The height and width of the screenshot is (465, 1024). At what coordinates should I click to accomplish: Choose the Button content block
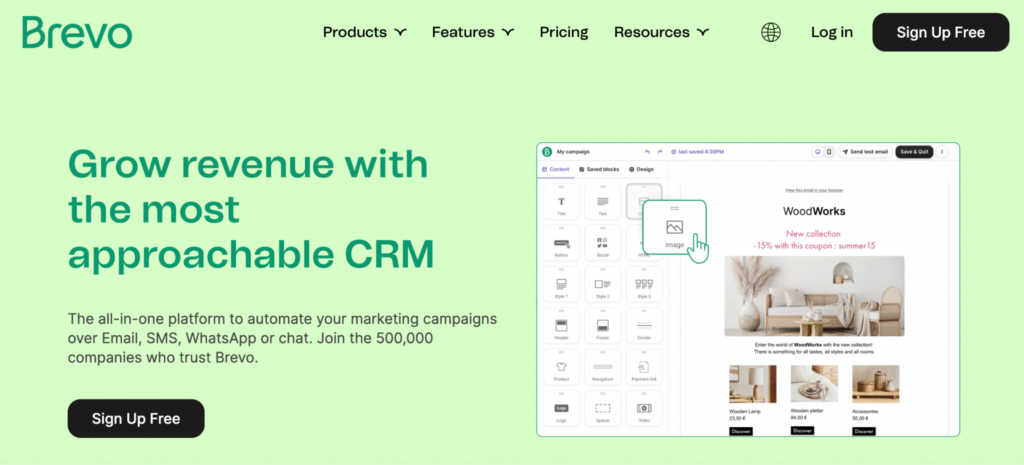(x=561, y=242)
